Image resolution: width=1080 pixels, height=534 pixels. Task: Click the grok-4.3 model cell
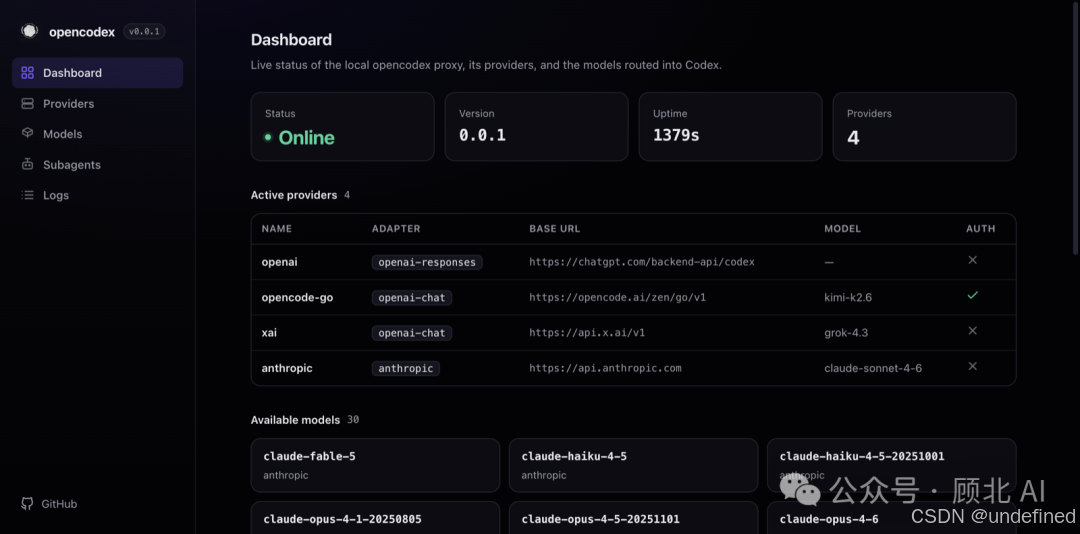tap(847, 333)
